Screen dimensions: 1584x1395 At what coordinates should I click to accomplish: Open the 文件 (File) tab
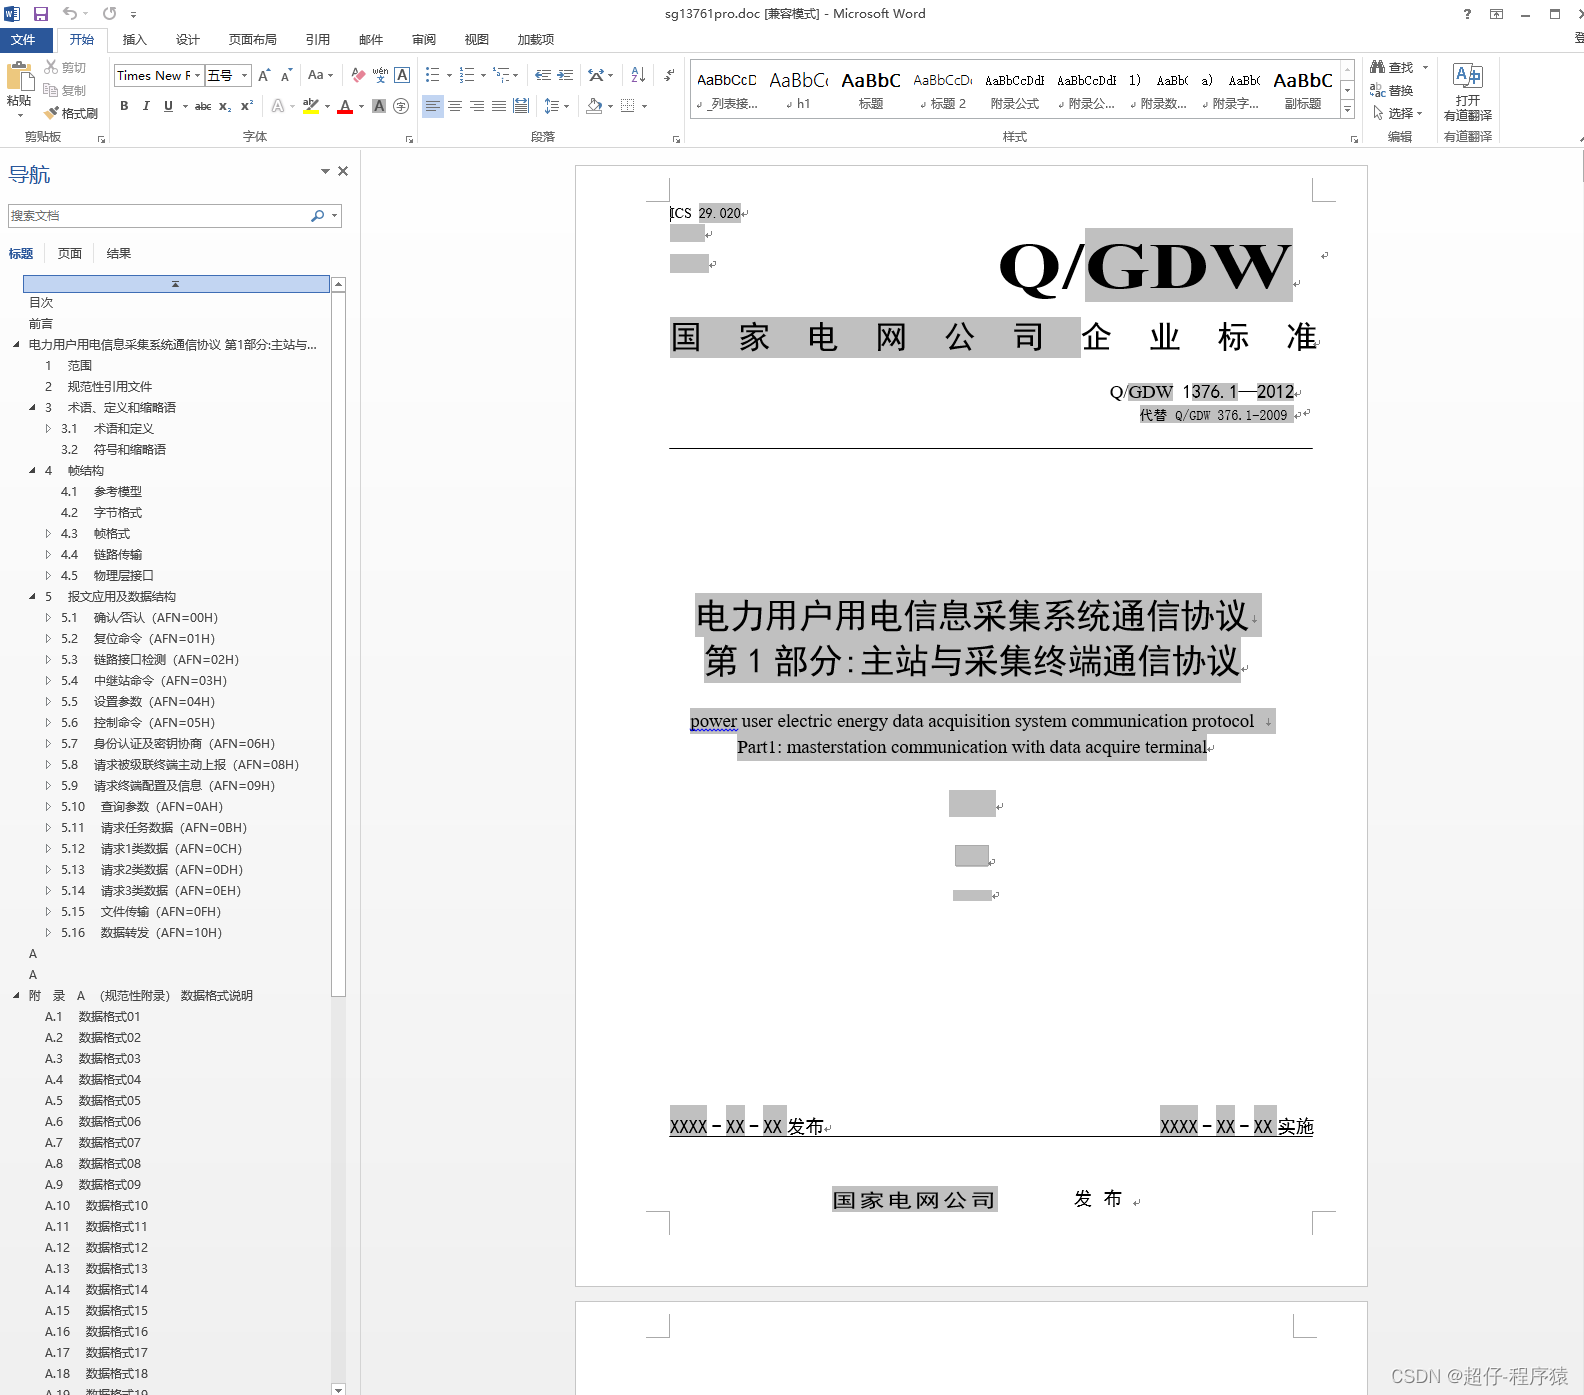[24, 40]
